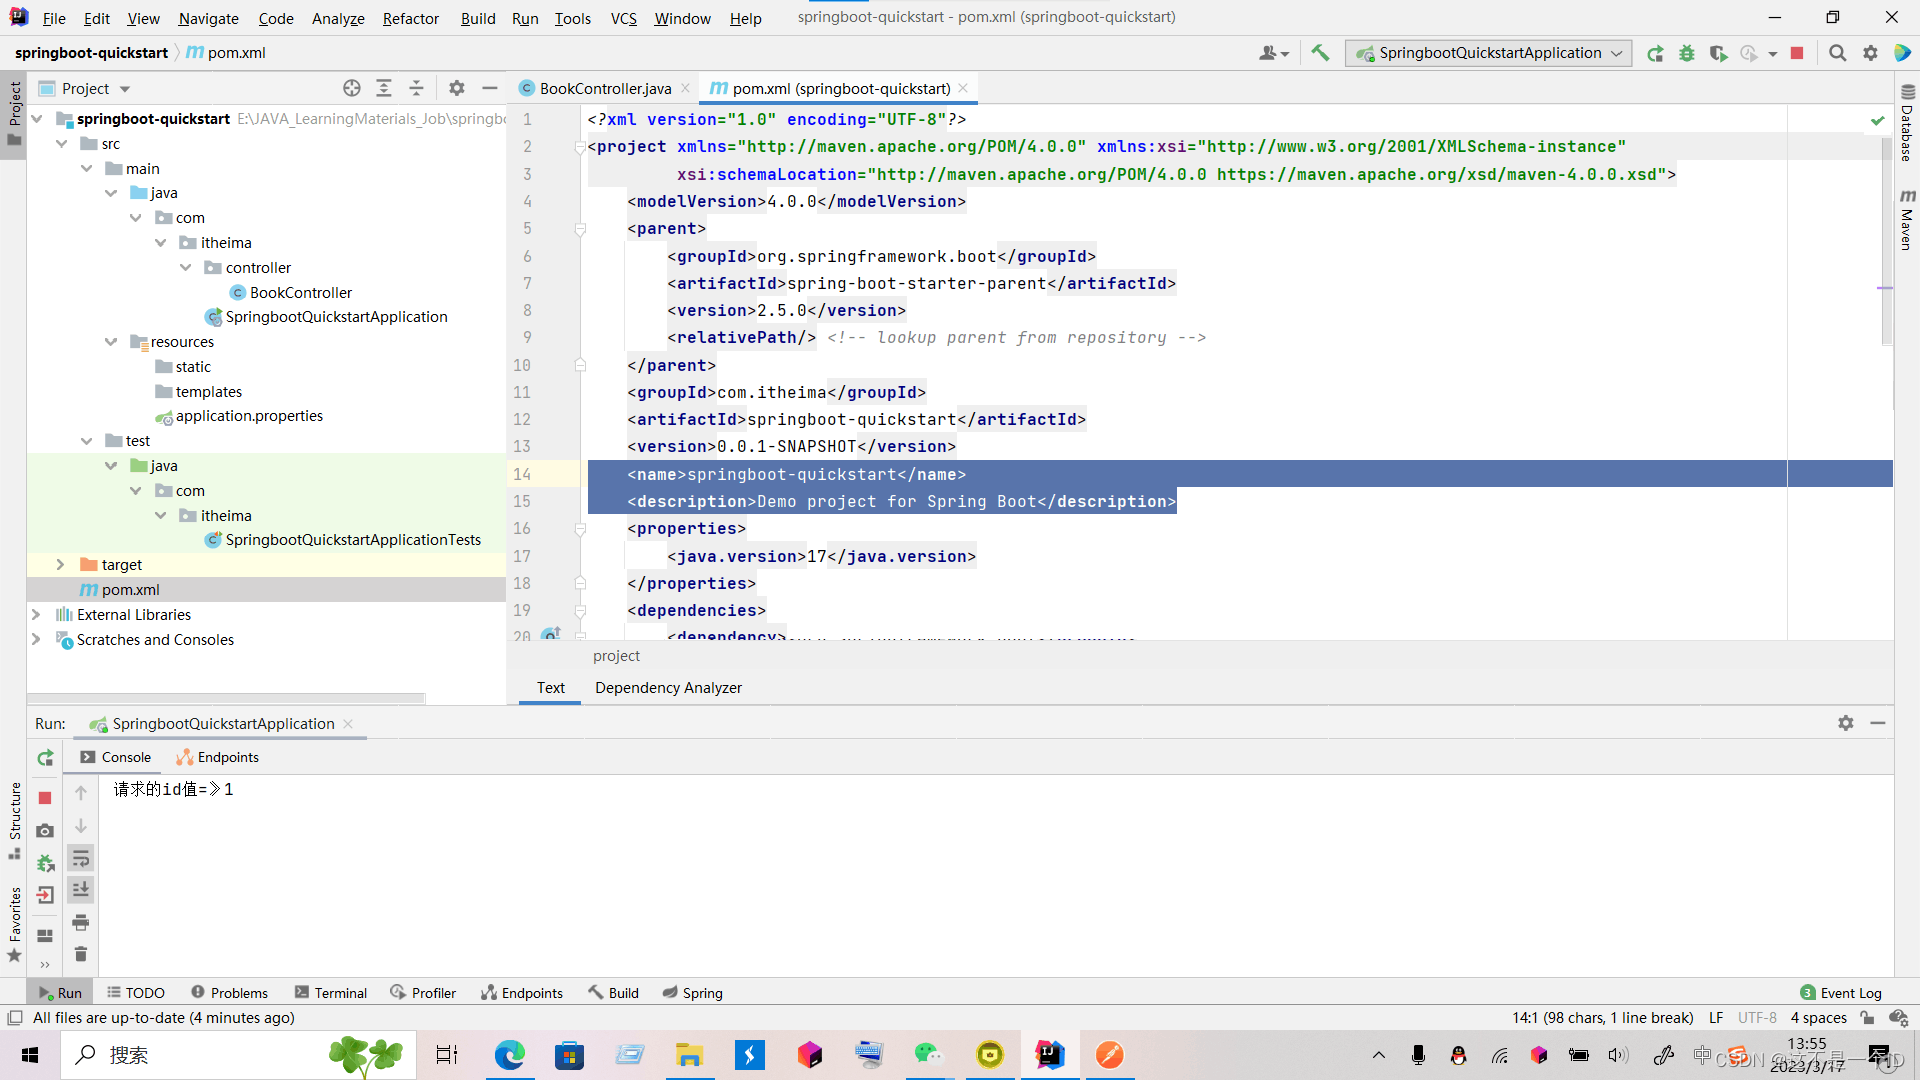Open the Database tool window on the right edge
1920x1080 pixels.
1907,124
